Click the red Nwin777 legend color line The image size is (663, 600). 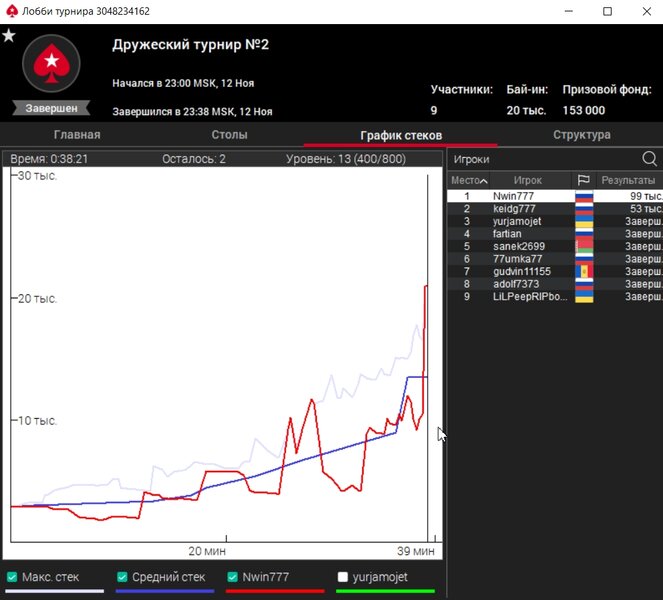coord(275,591)
